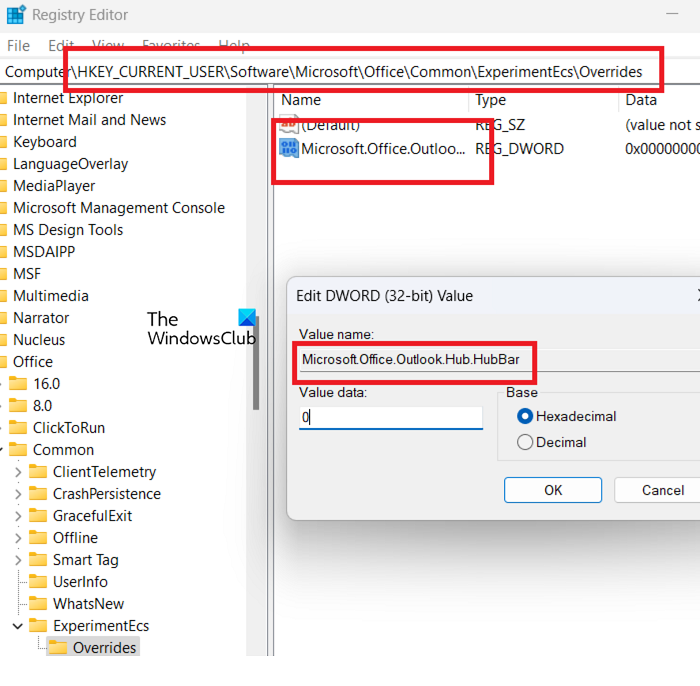Select the Microsoft.Office.Outloo... value name

pyautogui.click(x=383, y=148)
